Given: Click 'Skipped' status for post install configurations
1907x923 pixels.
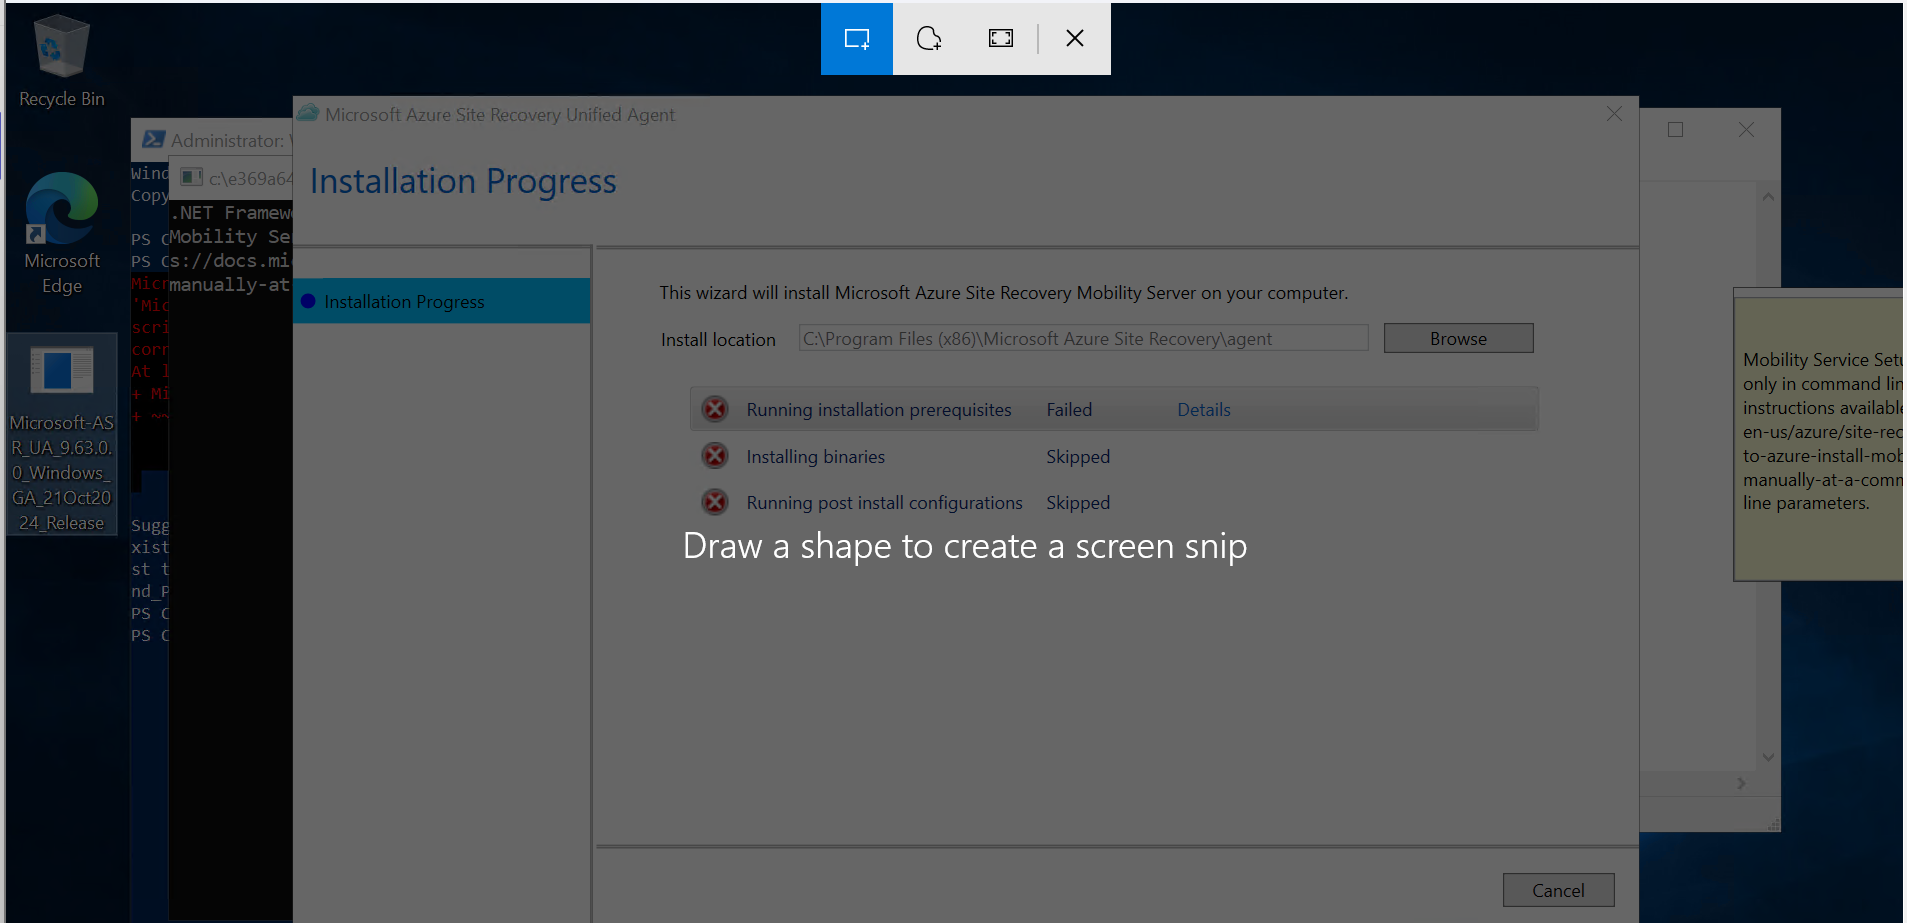Looking at the screenshot, I should click(1078, 503).
